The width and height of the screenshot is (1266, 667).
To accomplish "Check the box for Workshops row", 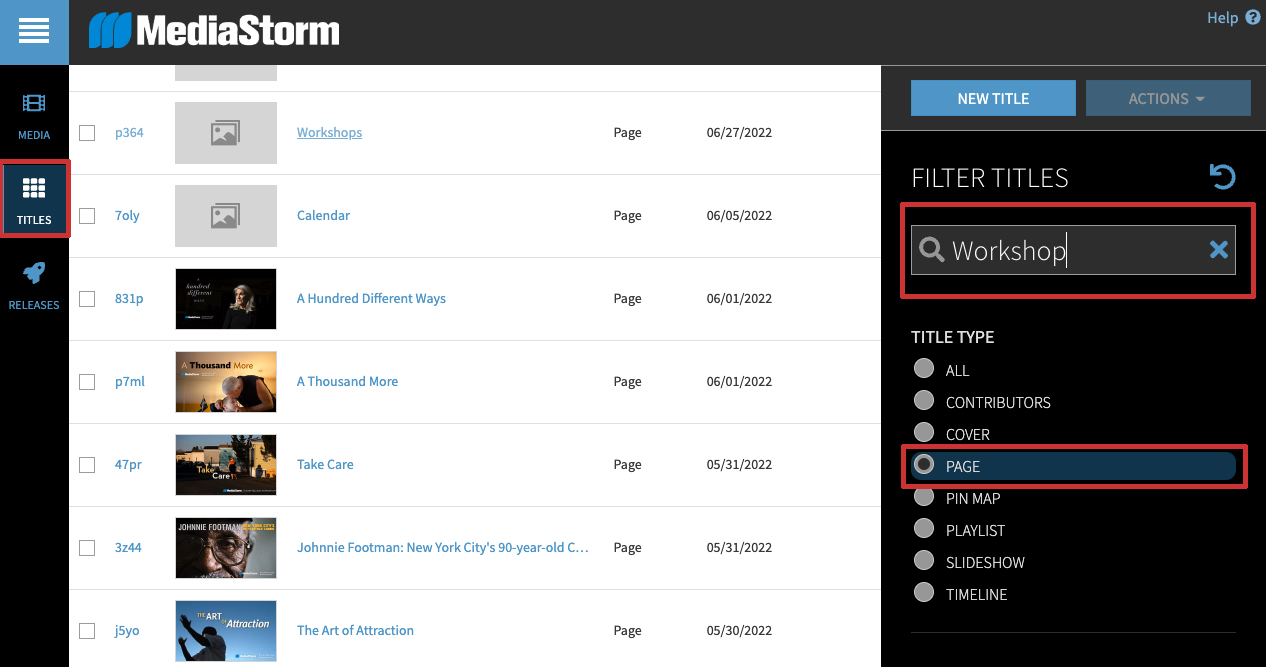I will (87, 133).
